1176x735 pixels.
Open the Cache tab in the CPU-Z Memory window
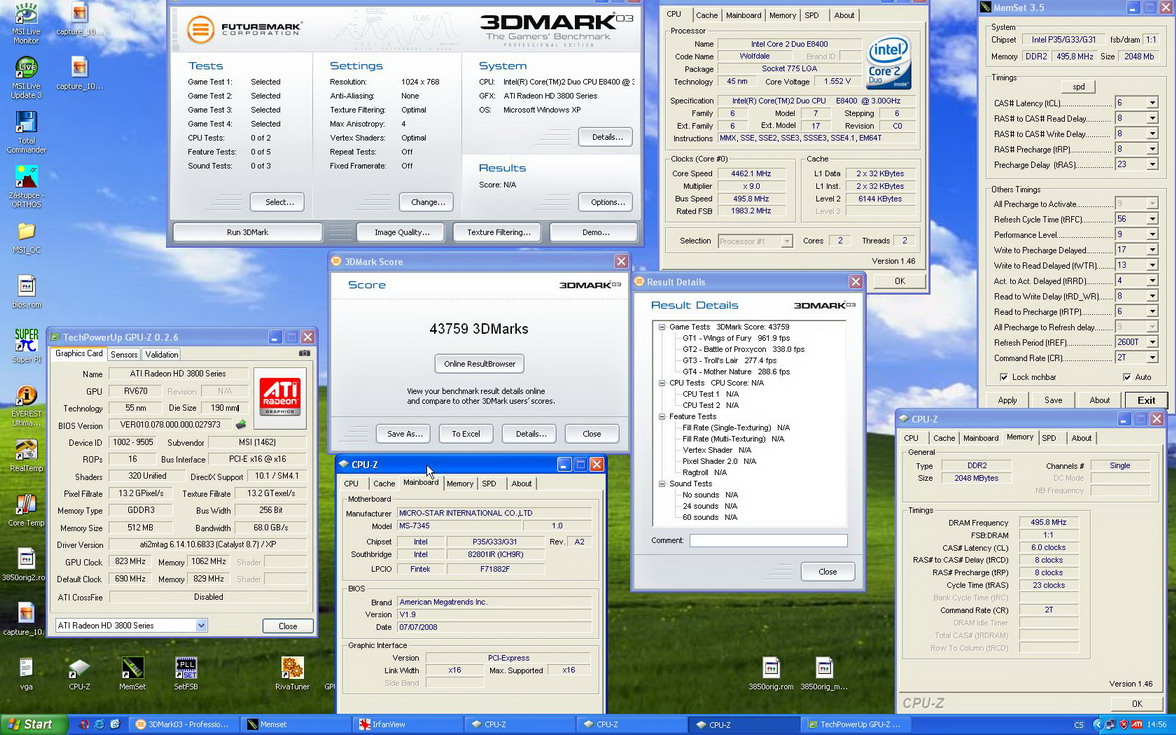tap(944, 438)
